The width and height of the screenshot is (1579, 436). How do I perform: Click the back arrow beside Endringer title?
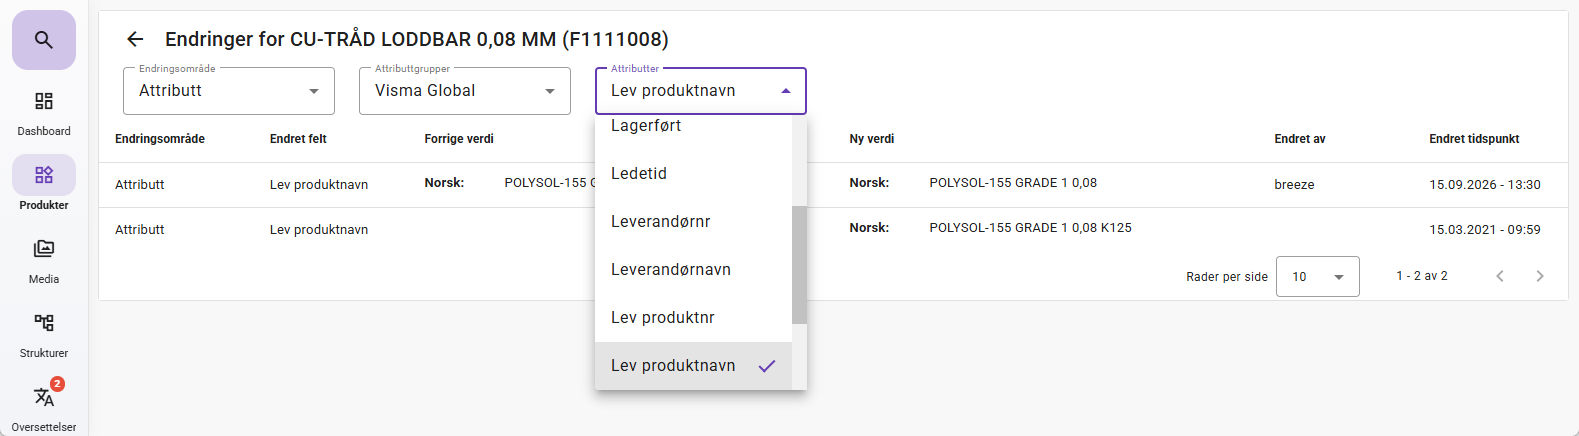[135, 39]
